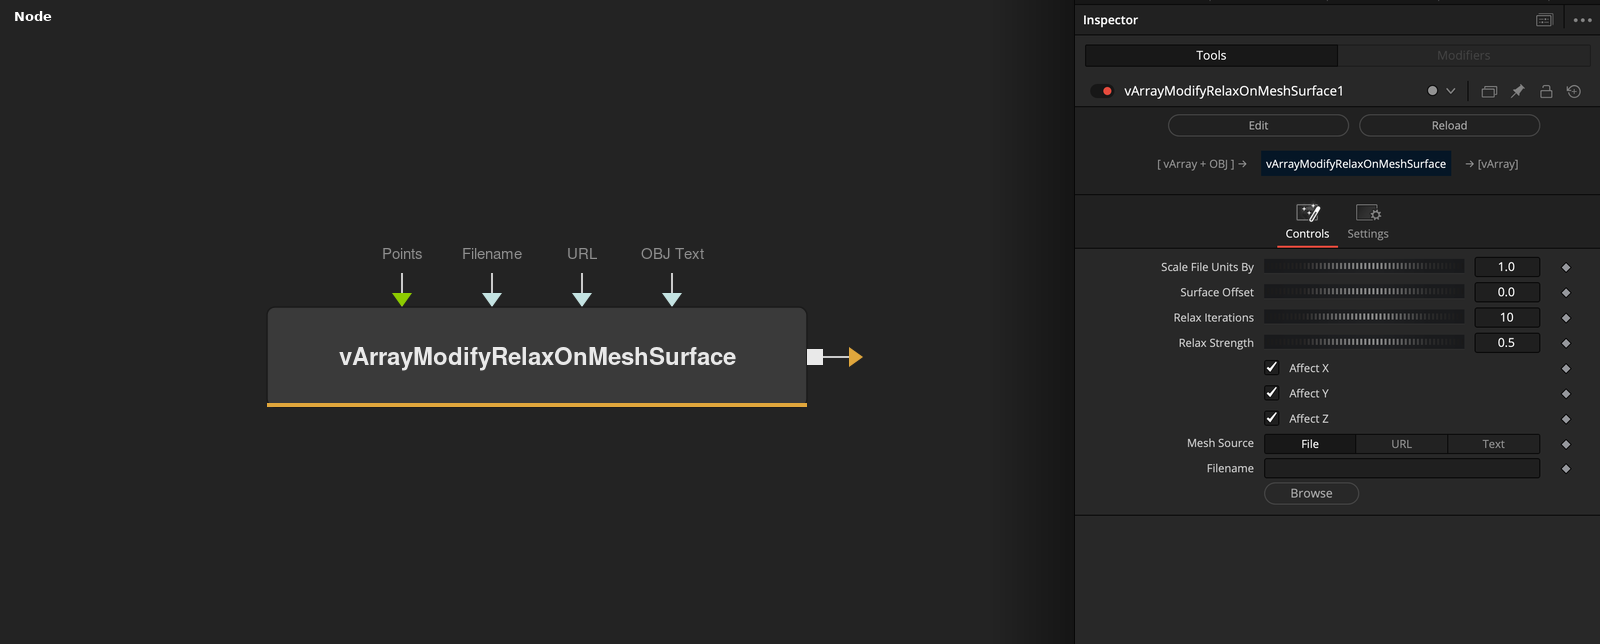Click the node's orange output arrow
Viewport: 1600px width, 644px height.
click(855, 357)
